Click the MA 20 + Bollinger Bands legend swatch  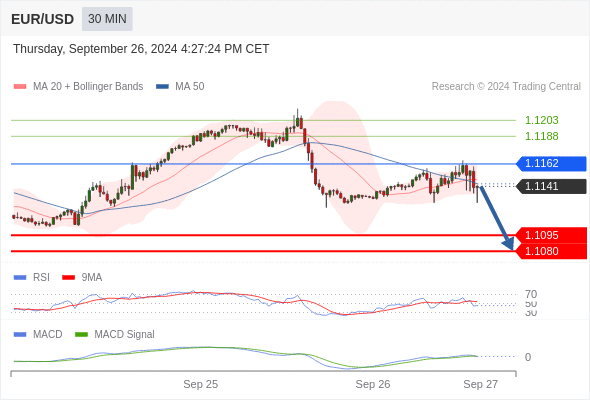20,87
